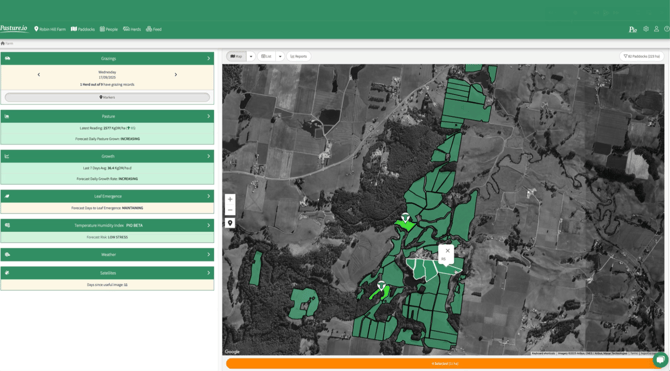This screenshot has width=670, height=371.
Task: Click the Pasture.io logo
Action: point(14,29)
